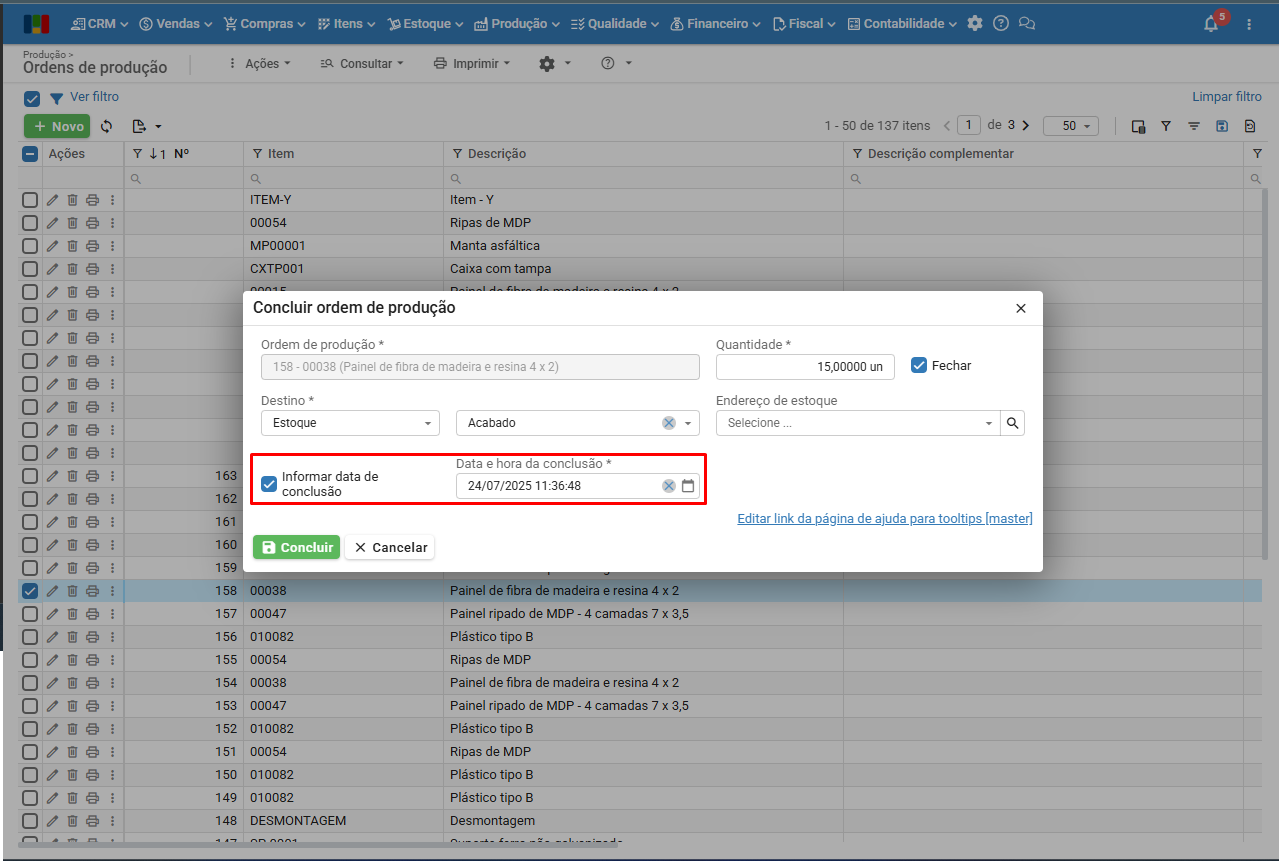Click the refresh grid icon next to Novo
This screenshot has width=1279, height=861.
[106, 126]
